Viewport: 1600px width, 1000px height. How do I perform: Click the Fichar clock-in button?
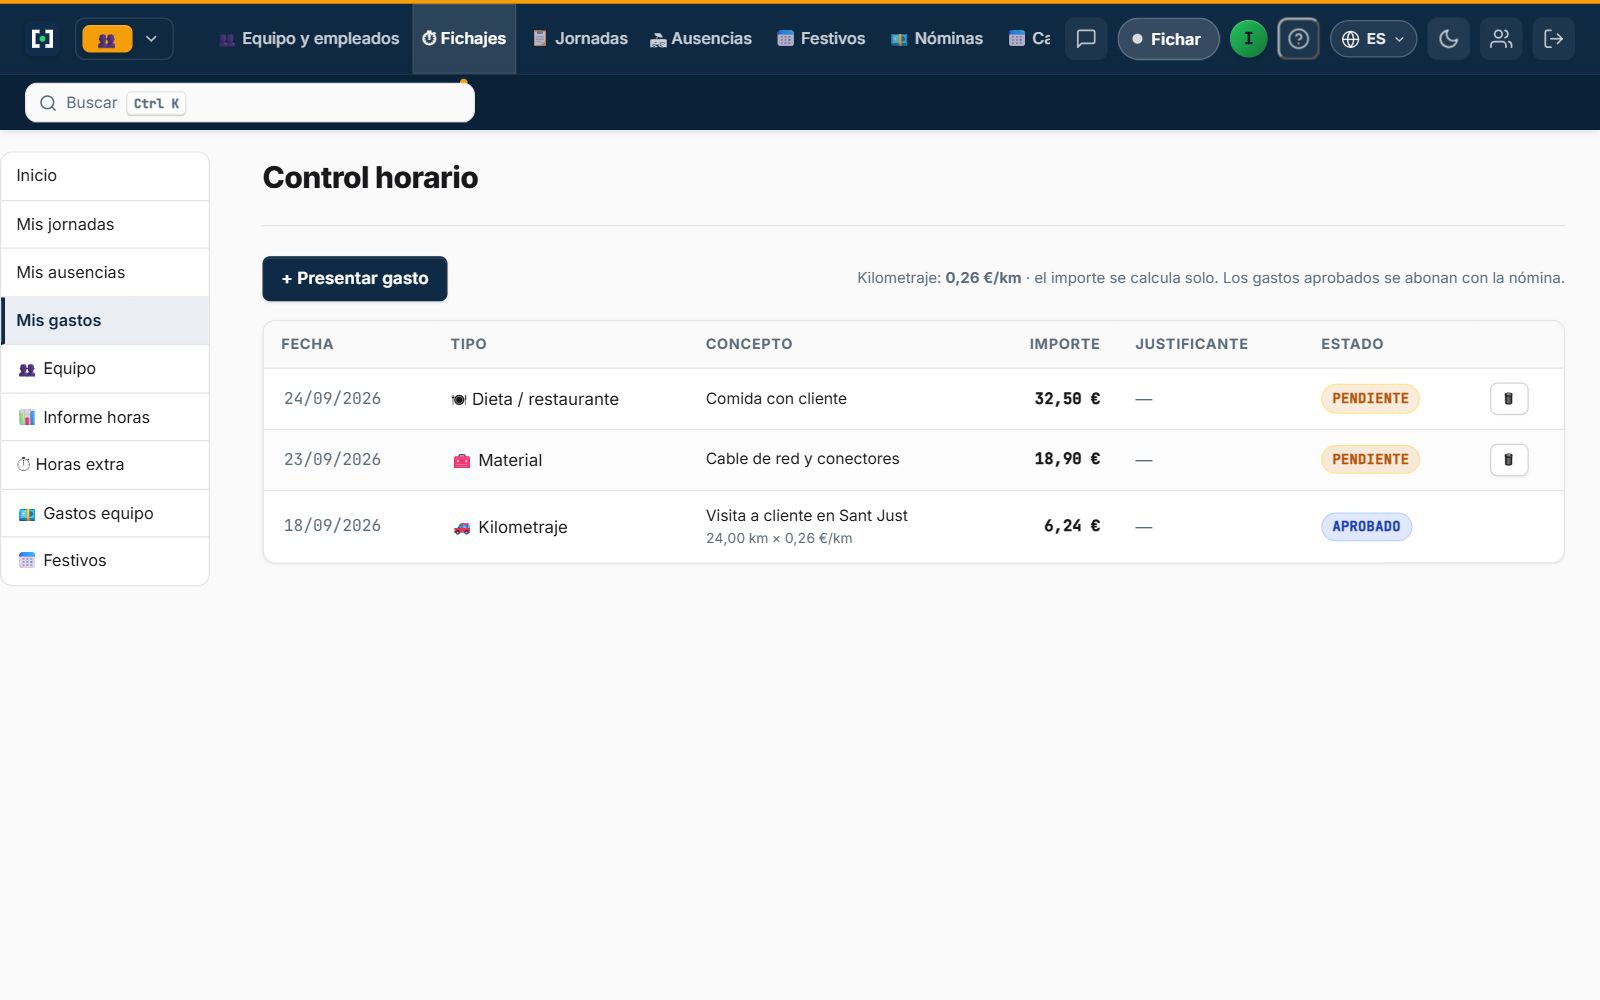pos(1168,39)
